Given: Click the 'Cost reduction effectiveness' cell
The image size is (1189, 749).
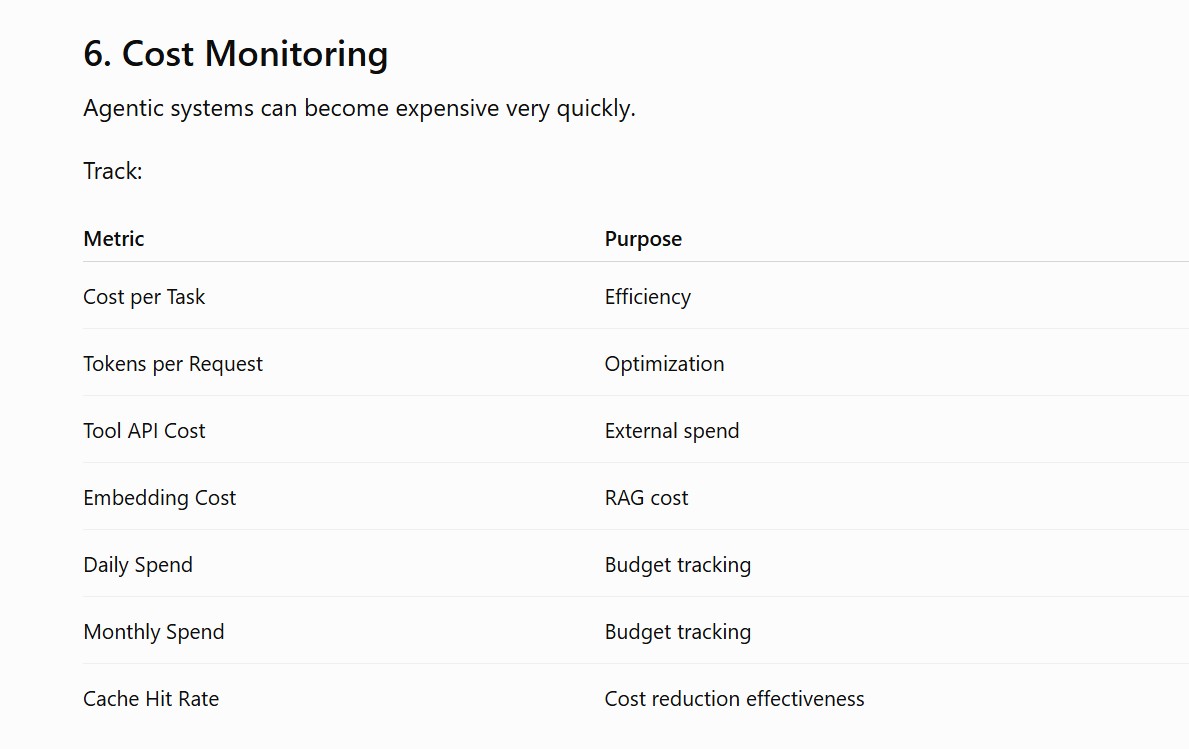Looking at the screenshot, I should [734, 699].
